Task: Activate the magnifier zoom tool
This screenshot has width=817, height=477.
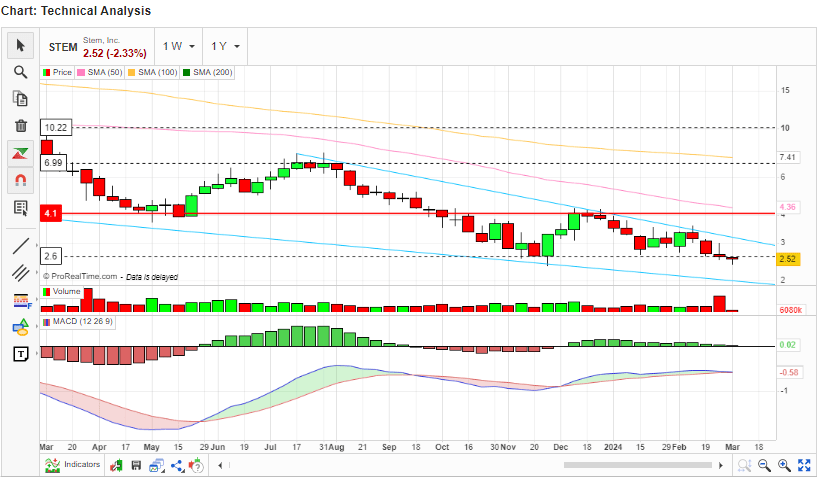Action: pos(20,72)
